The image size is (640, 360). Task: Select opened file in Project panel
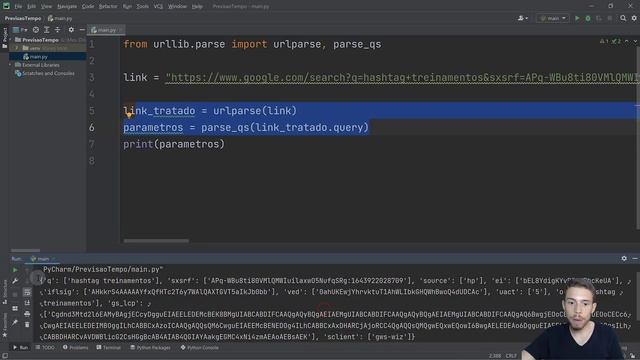pos(36,30)
